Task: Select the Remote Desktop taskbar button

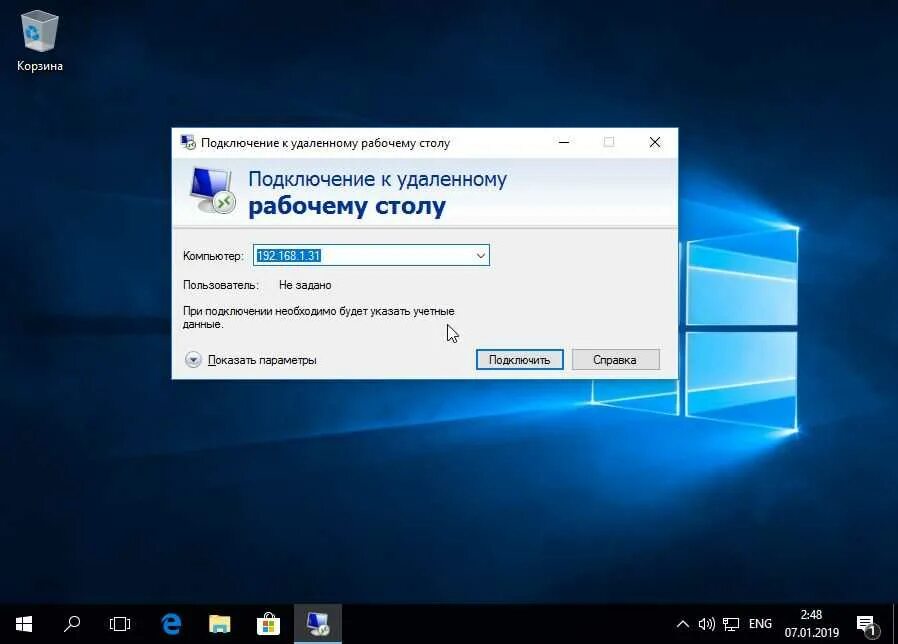Action: tap(318, 624)
